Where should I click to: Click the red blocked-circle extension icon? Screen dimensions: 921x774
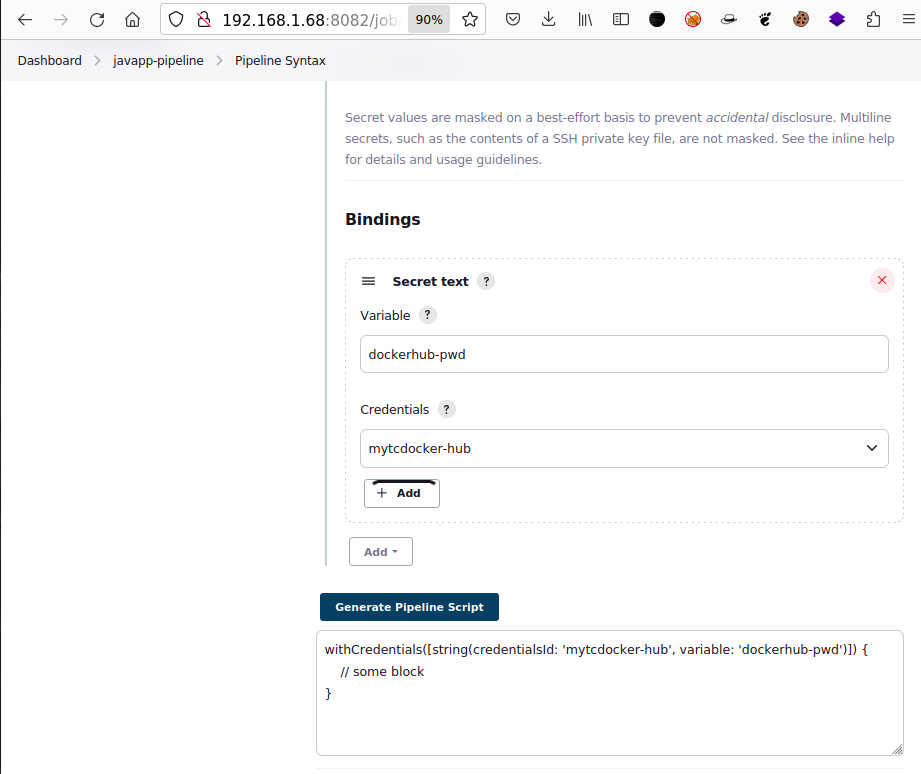tap(693, 20)
